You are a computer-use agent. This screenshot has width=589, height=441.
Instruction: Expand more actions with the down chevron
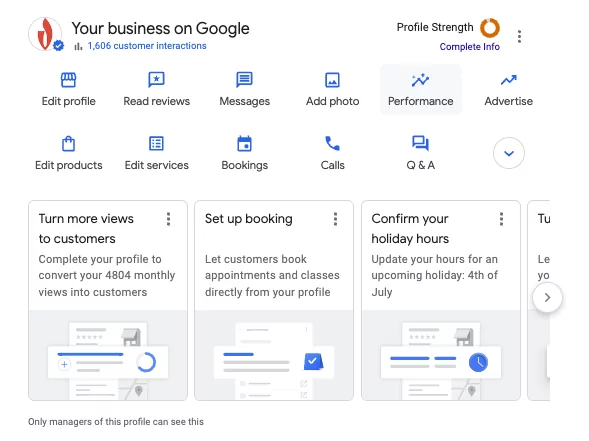pyautogui.click(x=509, y=153)
